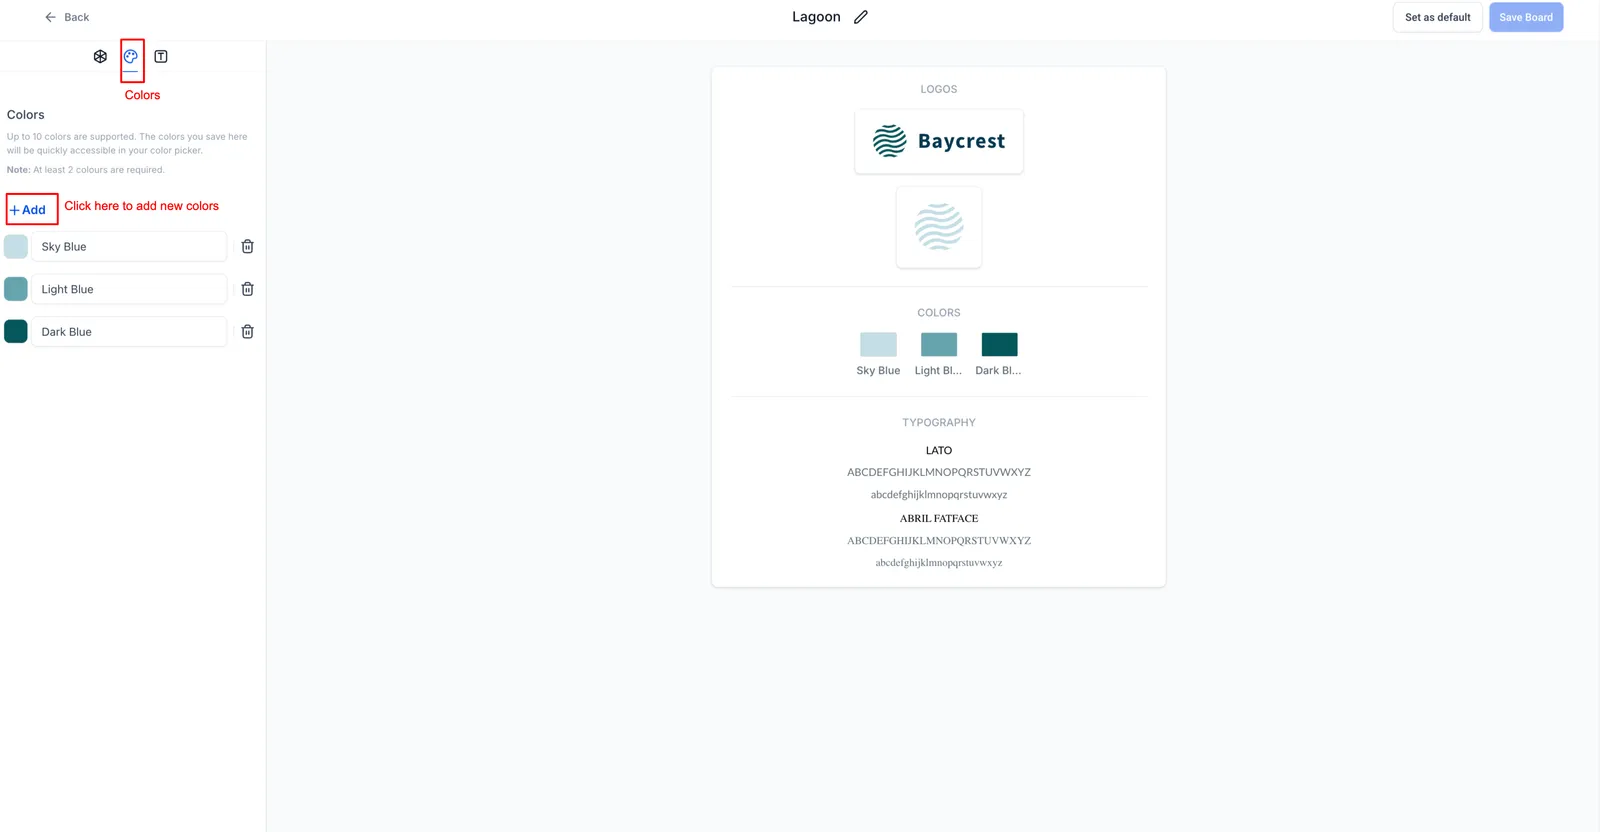Click the ABRIL FATFACE font name
The image size is (1600, 832).
pos(939,519)
